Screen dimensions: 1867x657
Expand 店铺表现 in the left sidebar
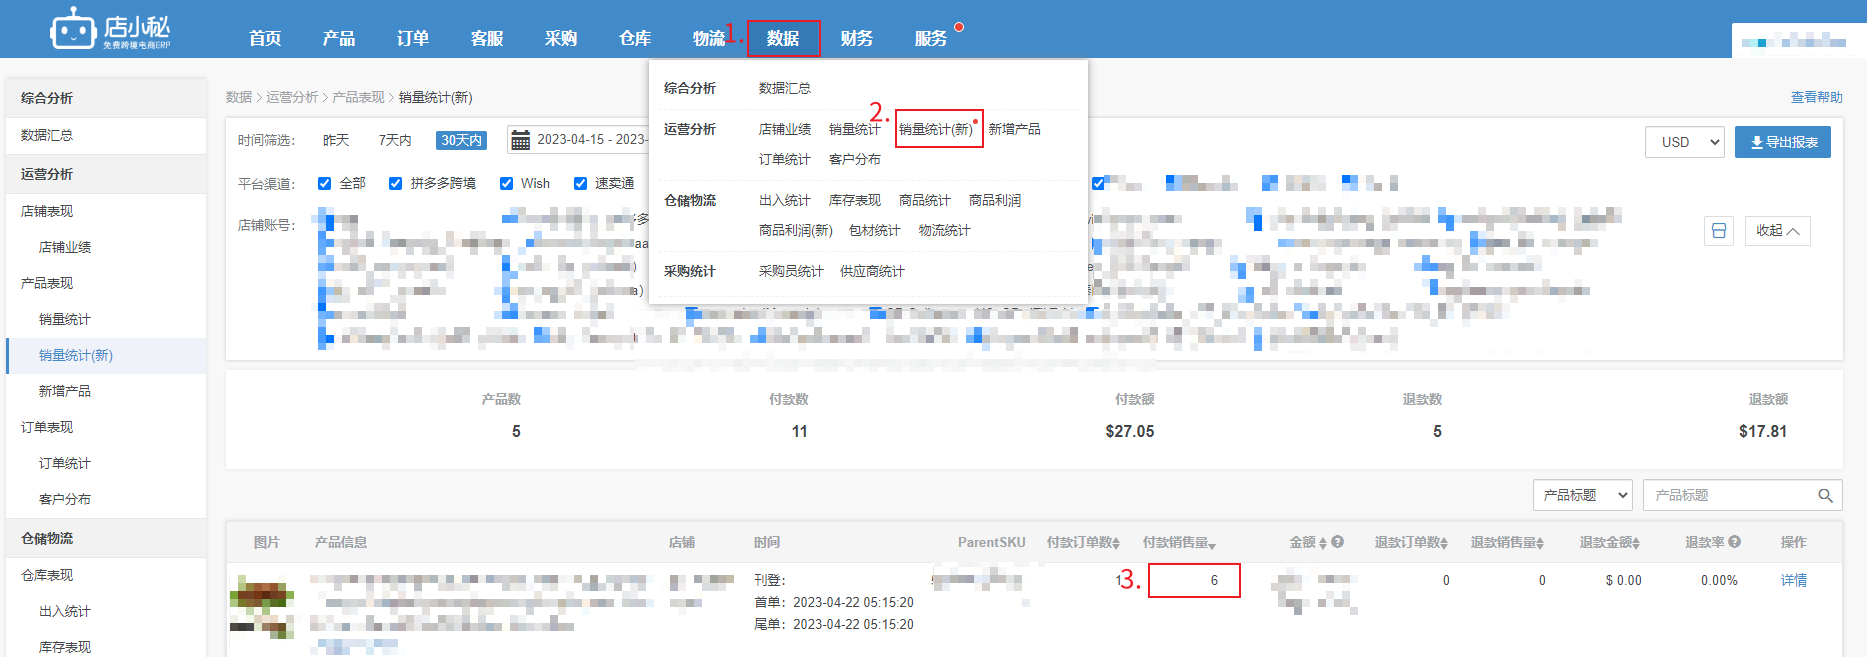47,211
